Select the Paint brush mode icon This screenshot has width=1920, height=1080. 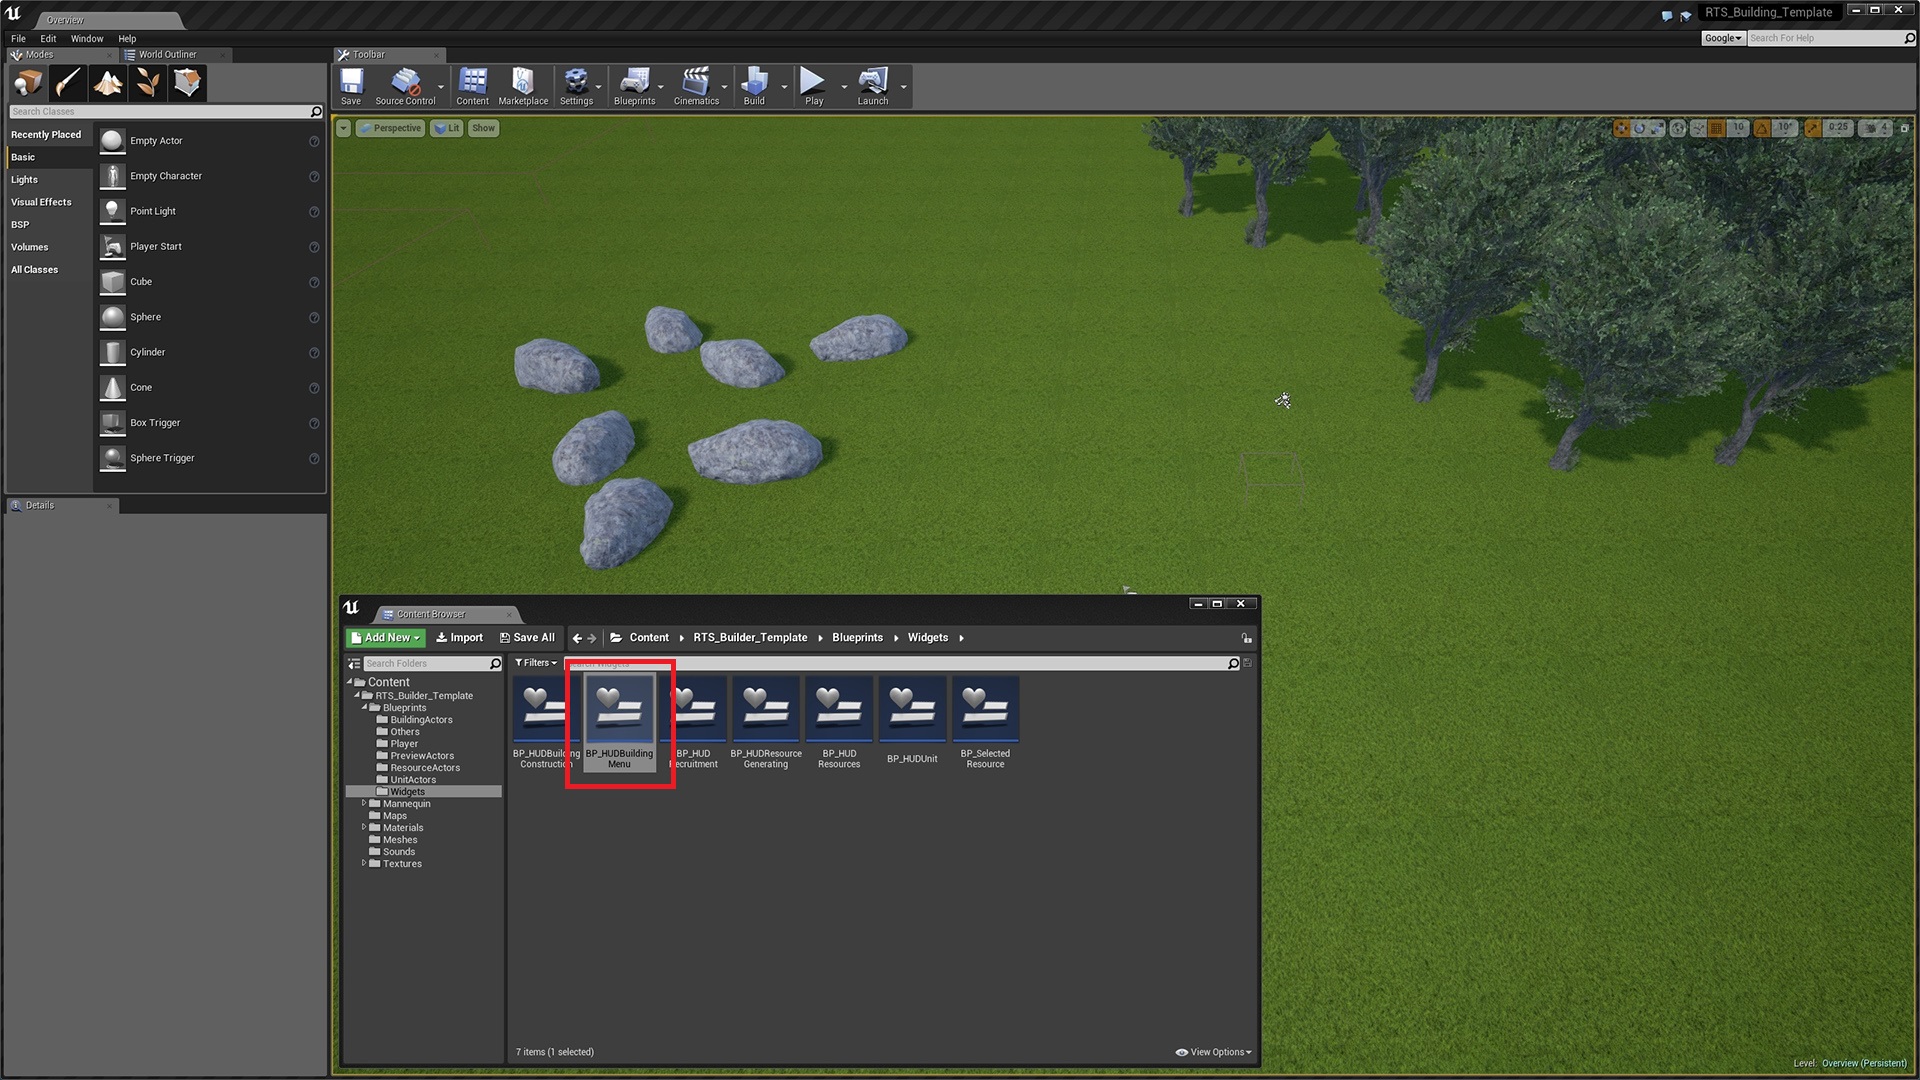[68, 83]
